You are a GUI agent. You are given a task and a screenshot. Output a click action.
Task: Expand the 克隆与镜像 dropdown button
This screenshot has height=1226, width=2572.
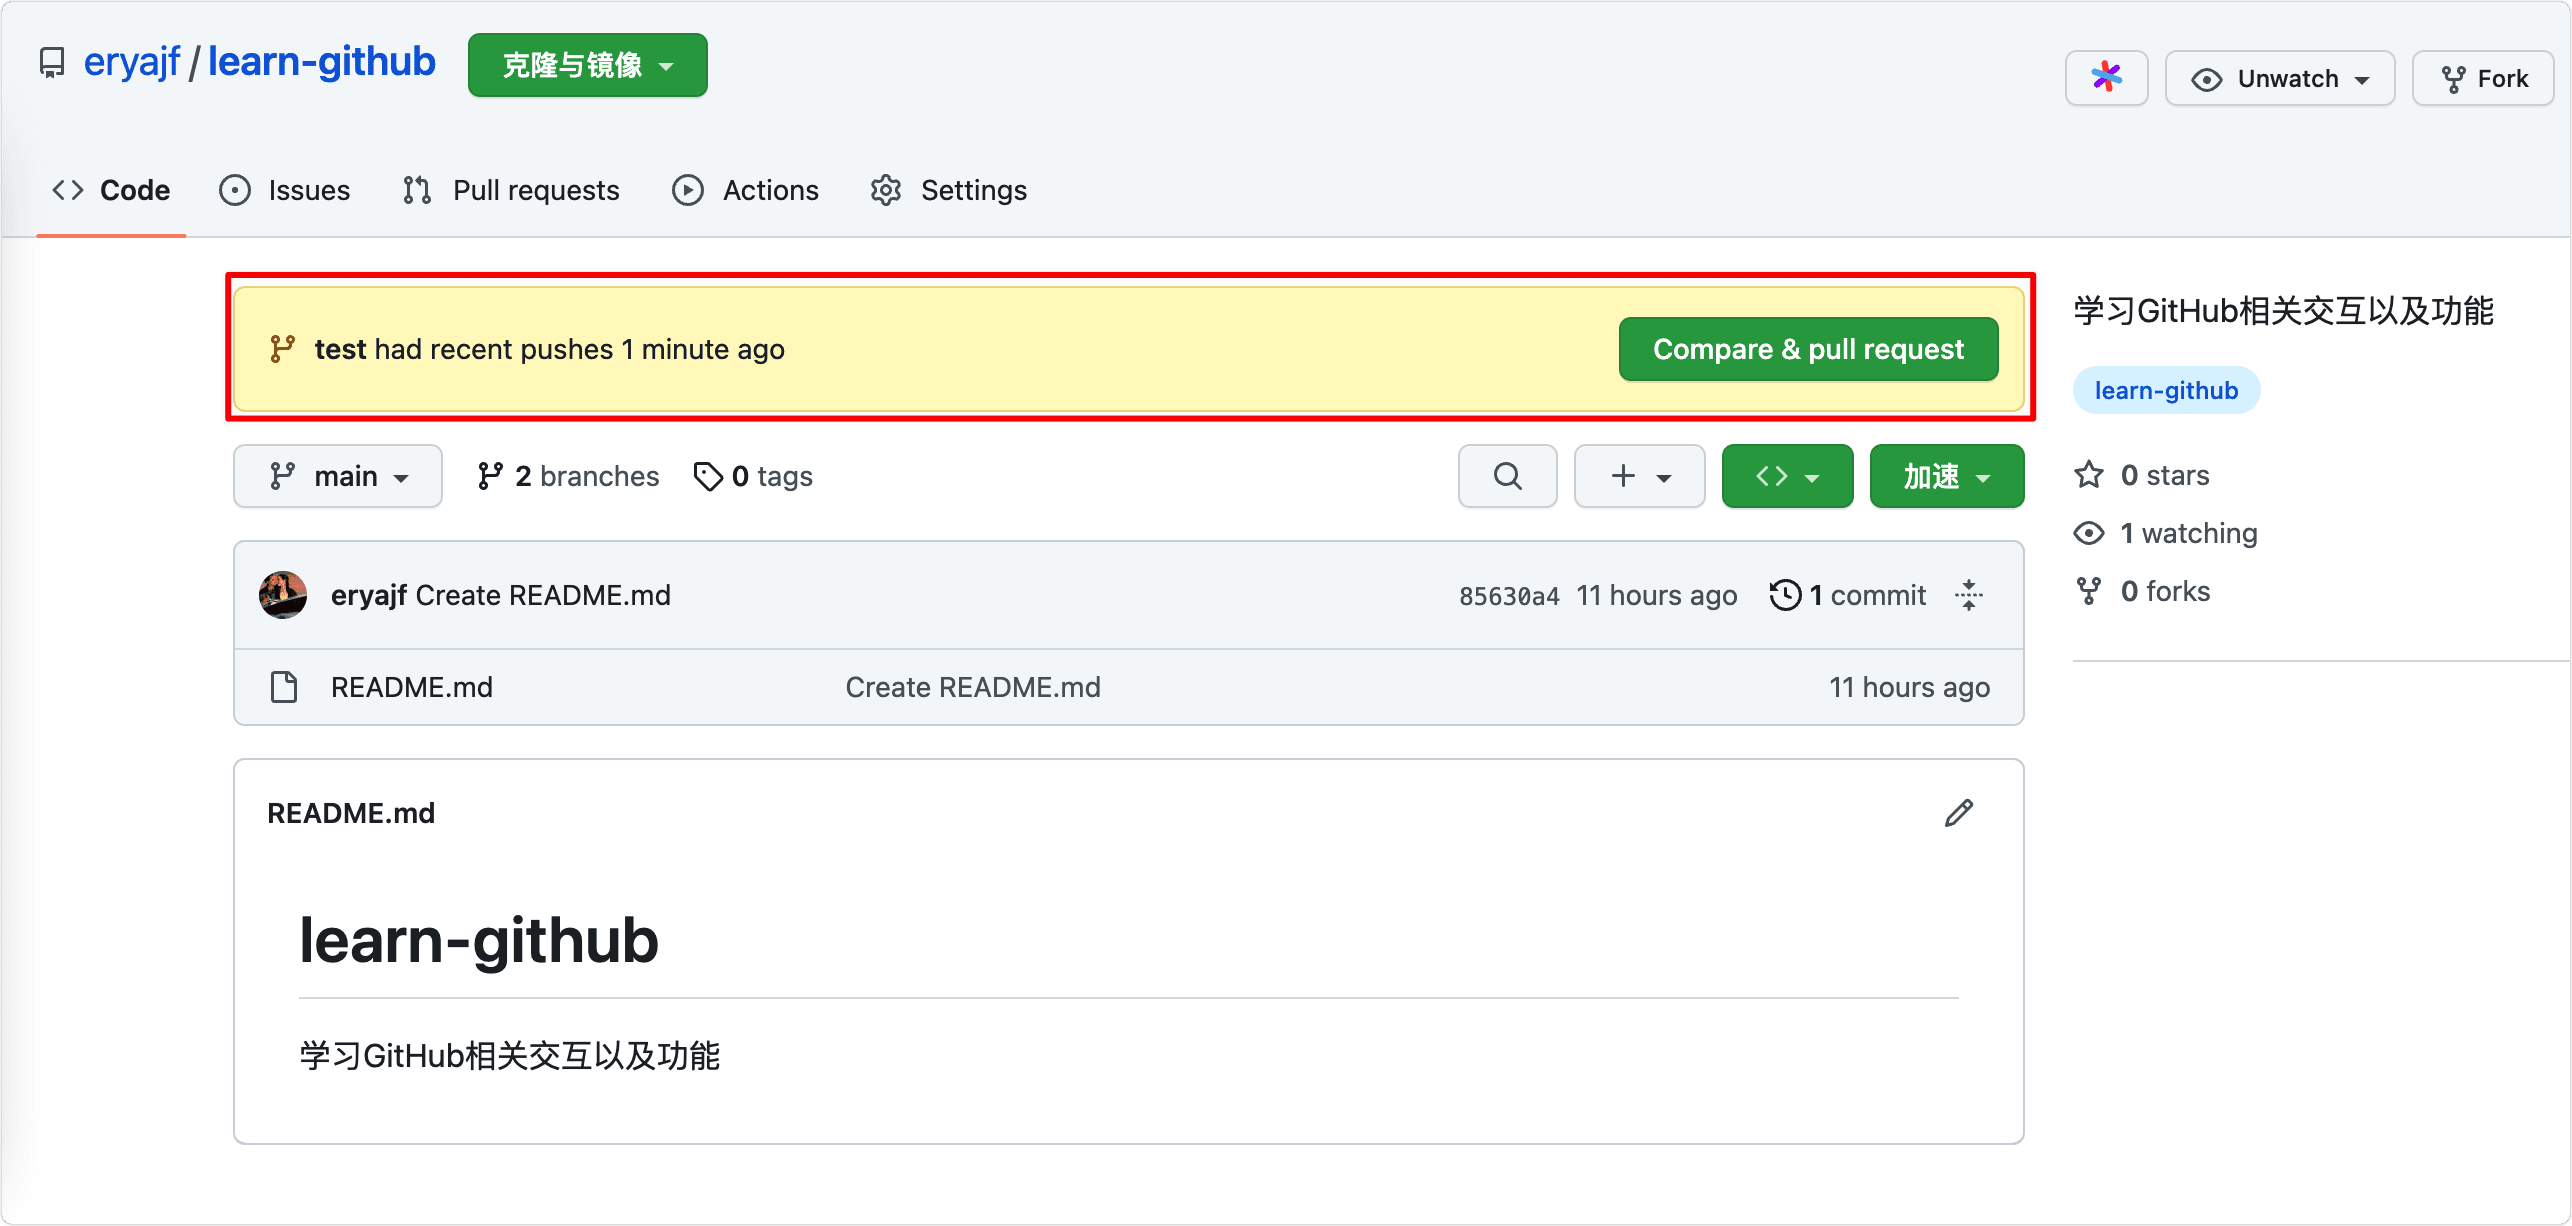click(588, 65)
